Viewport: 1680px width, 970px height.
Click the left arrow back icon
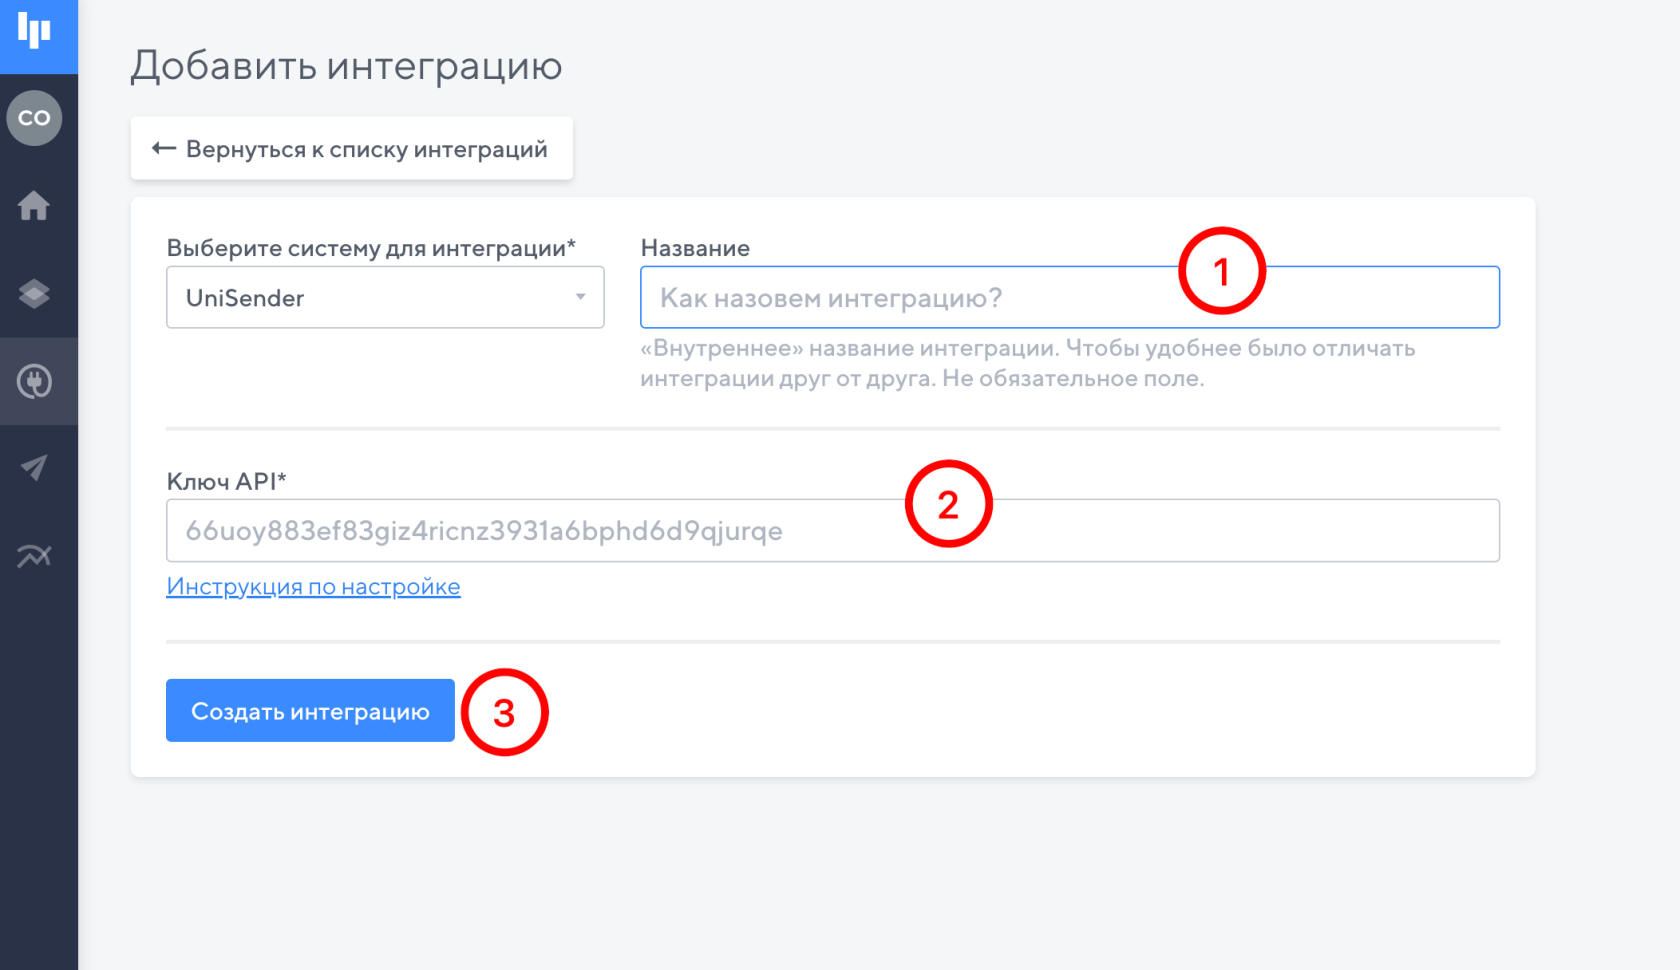164,149
